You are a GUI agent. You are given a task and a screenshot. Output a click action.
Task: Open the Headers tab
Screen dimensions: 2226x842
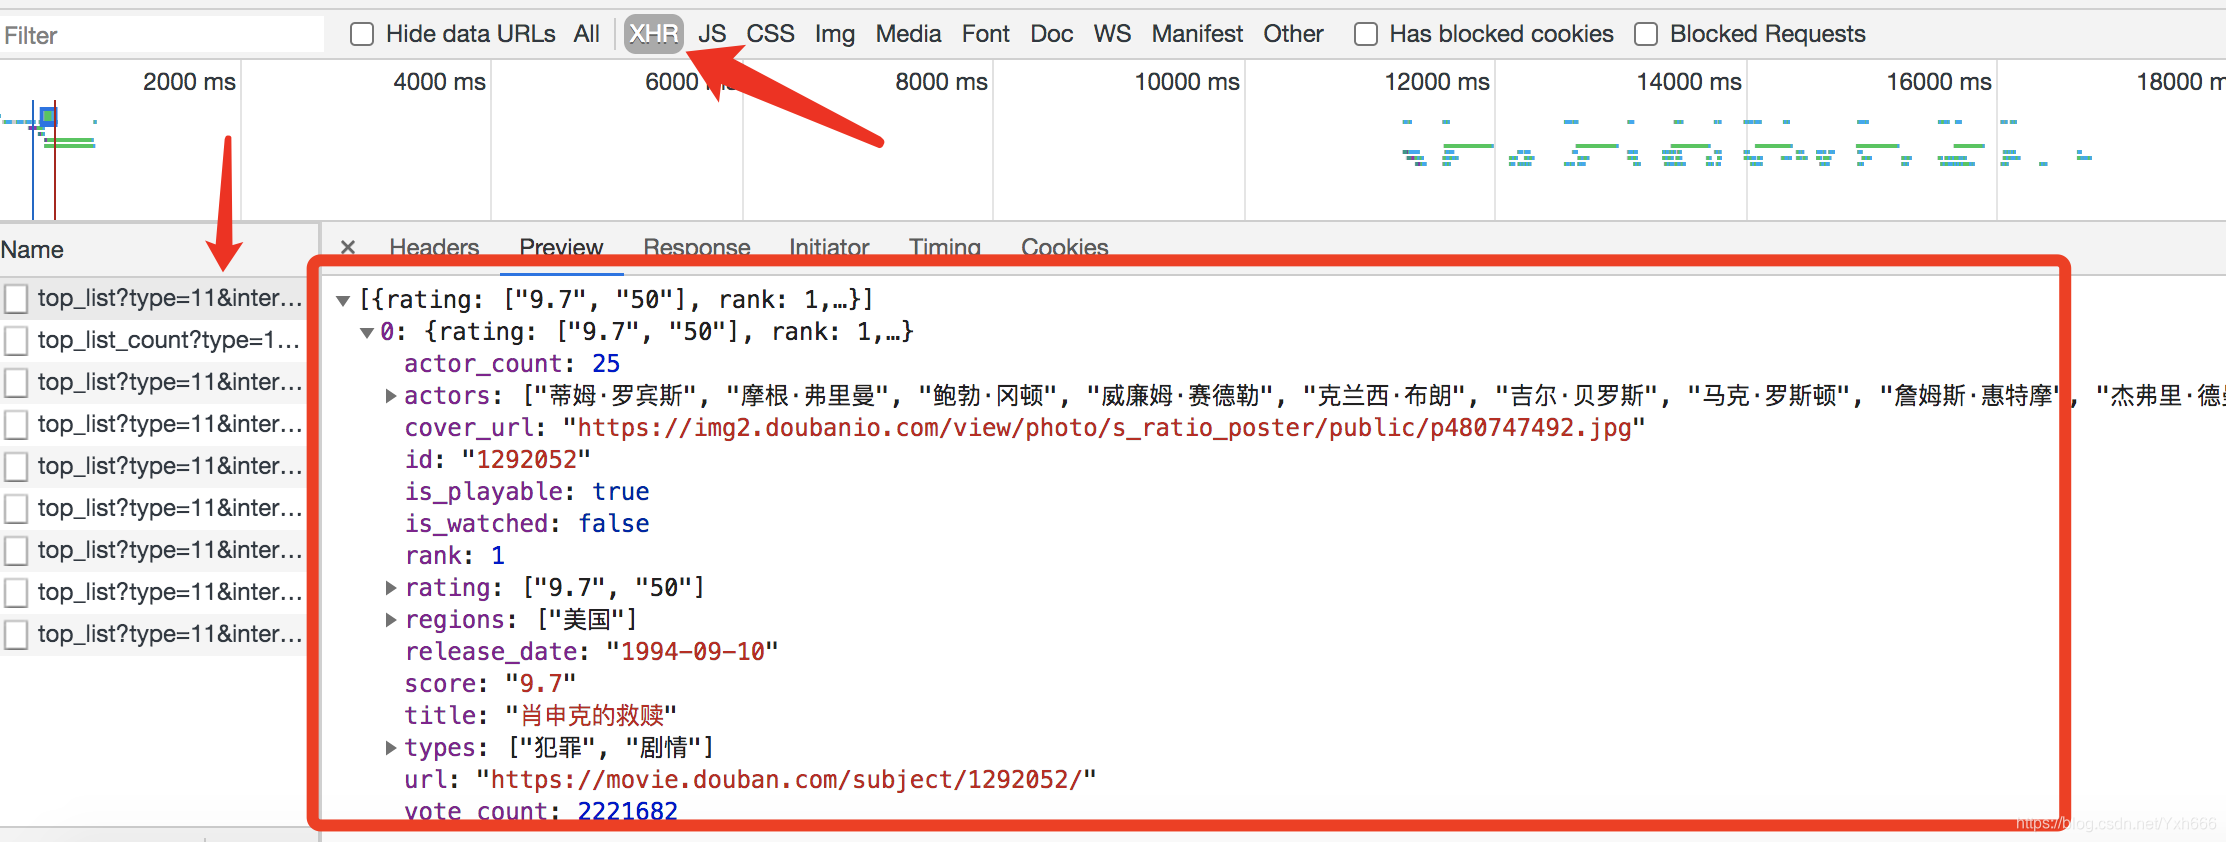[x=434, y=247]
